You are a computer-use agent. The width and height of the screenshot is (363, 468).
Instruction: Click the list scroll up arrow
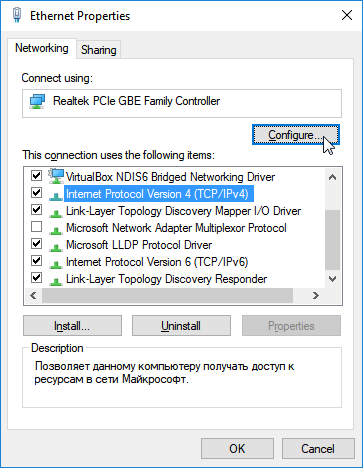pyautogui.click(x=332, y=177)
